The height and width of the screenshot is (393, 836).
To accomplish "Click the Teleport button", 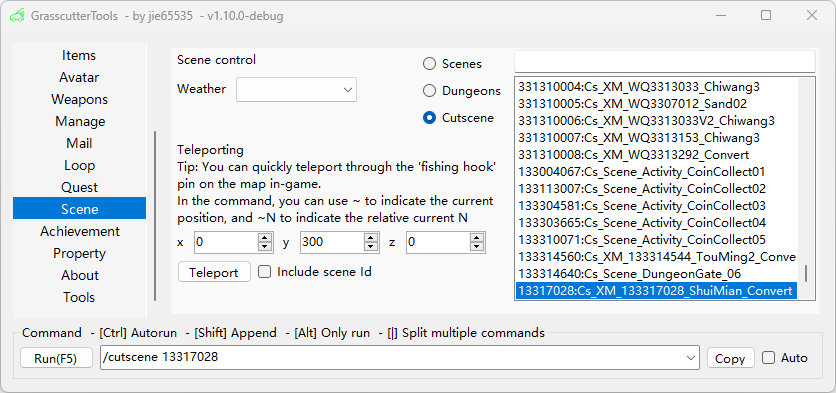I will point(214,272).
